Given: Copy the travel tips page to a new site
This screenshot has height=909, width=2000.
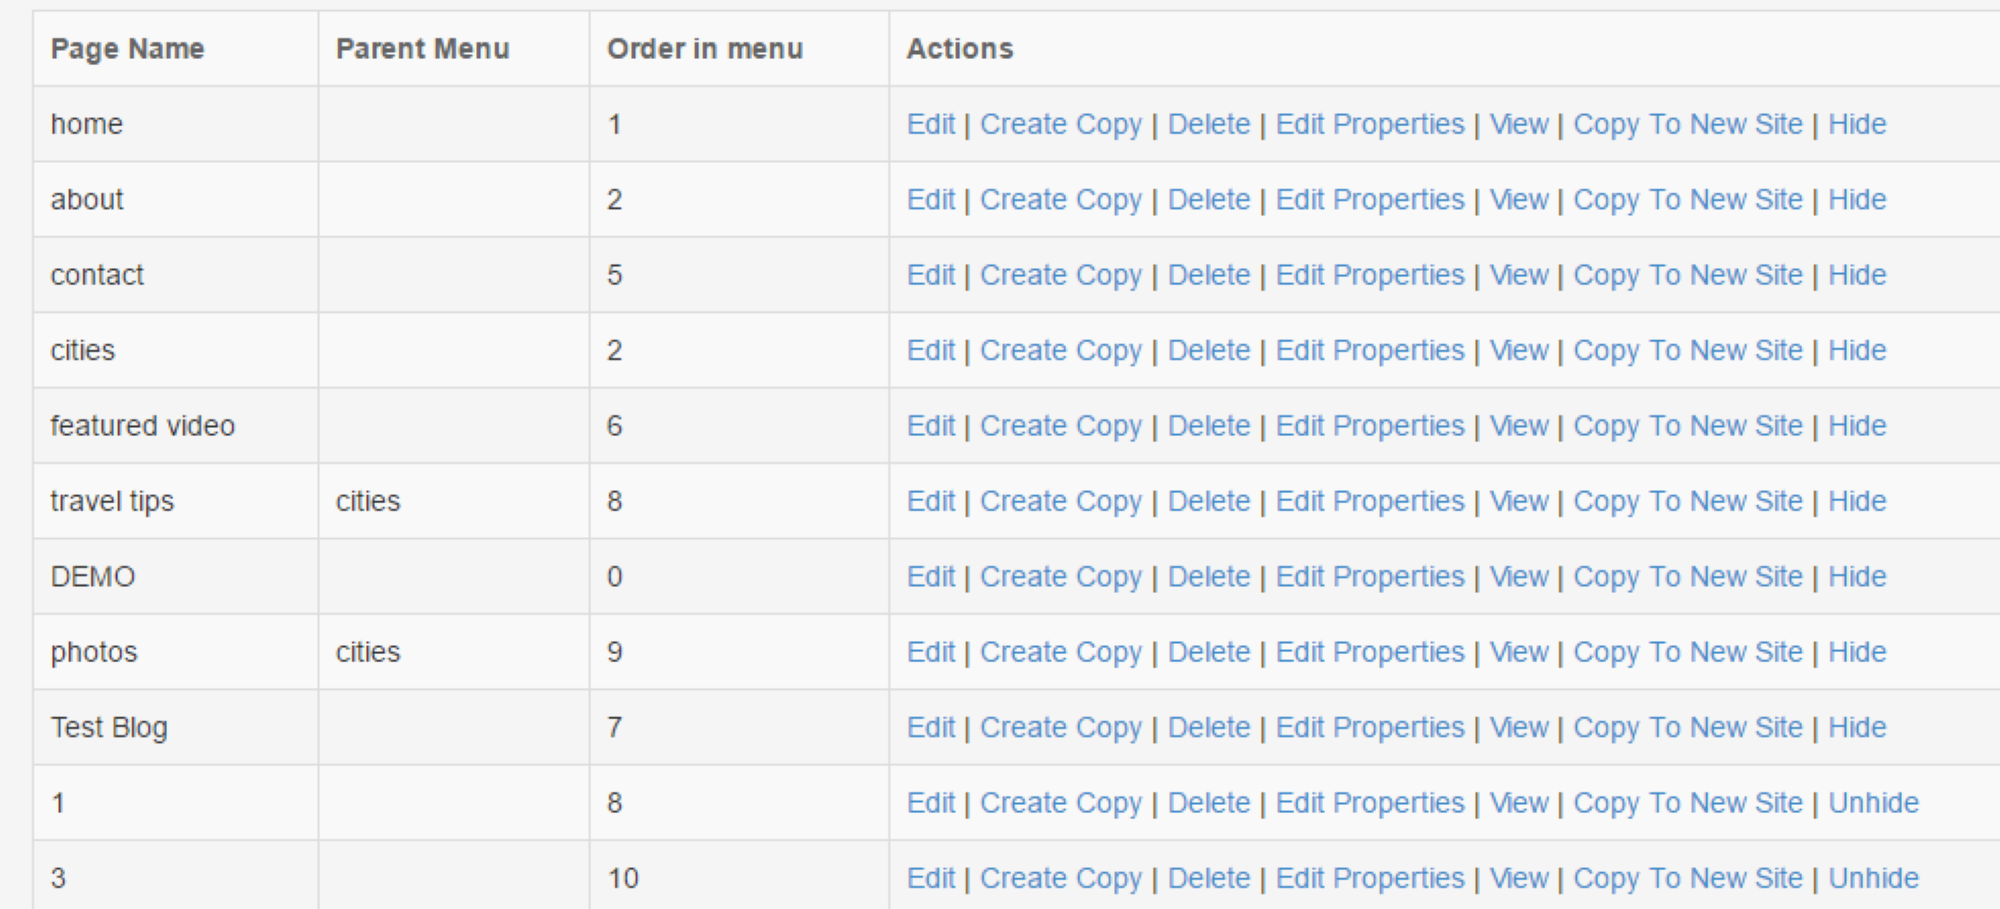Looking at the screenshot, I should click(1688, 502).
